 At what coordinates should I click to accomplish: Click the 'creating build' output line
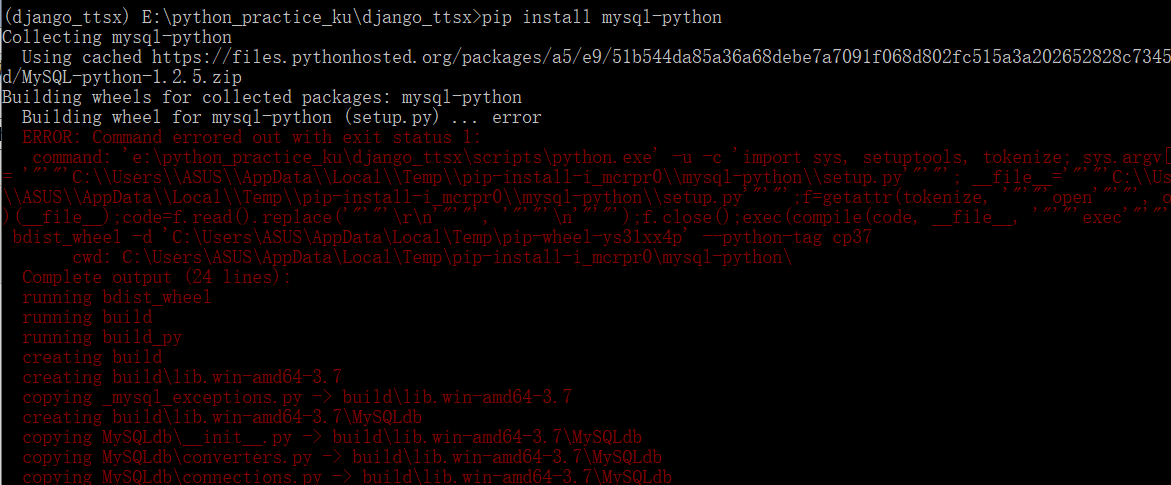93,357
